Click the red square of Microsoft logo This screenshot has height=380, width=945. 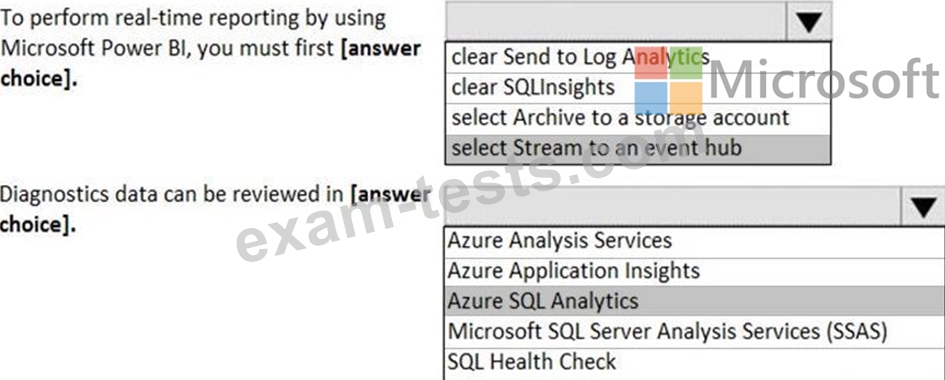click(x=650, y=63)
